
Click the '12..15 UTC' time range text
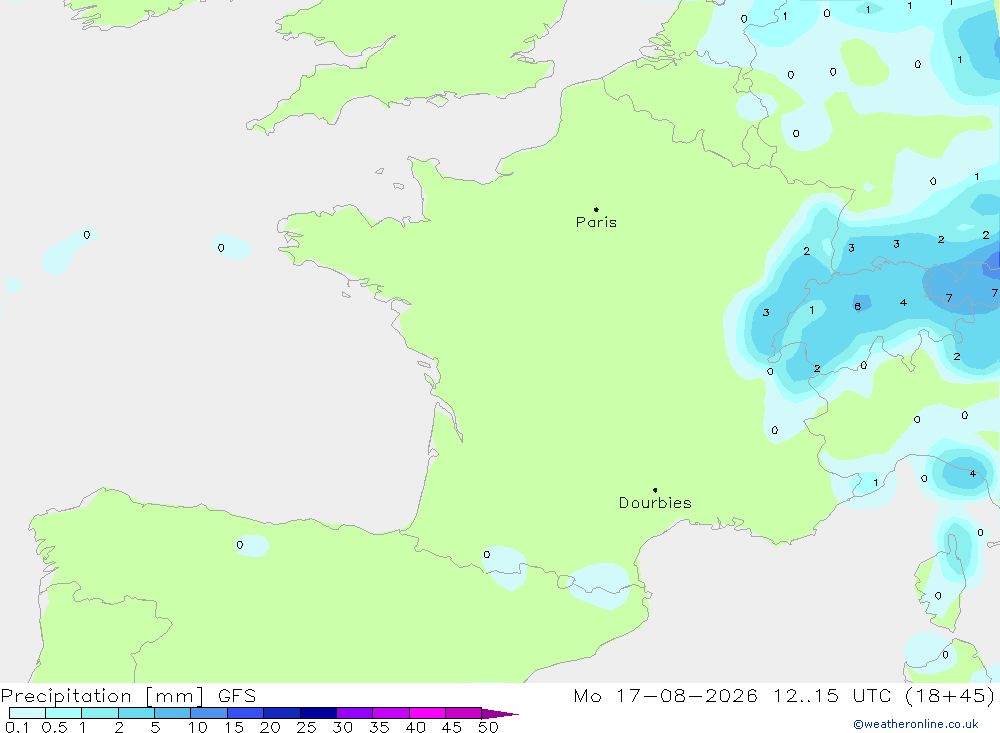coord(832,696)
